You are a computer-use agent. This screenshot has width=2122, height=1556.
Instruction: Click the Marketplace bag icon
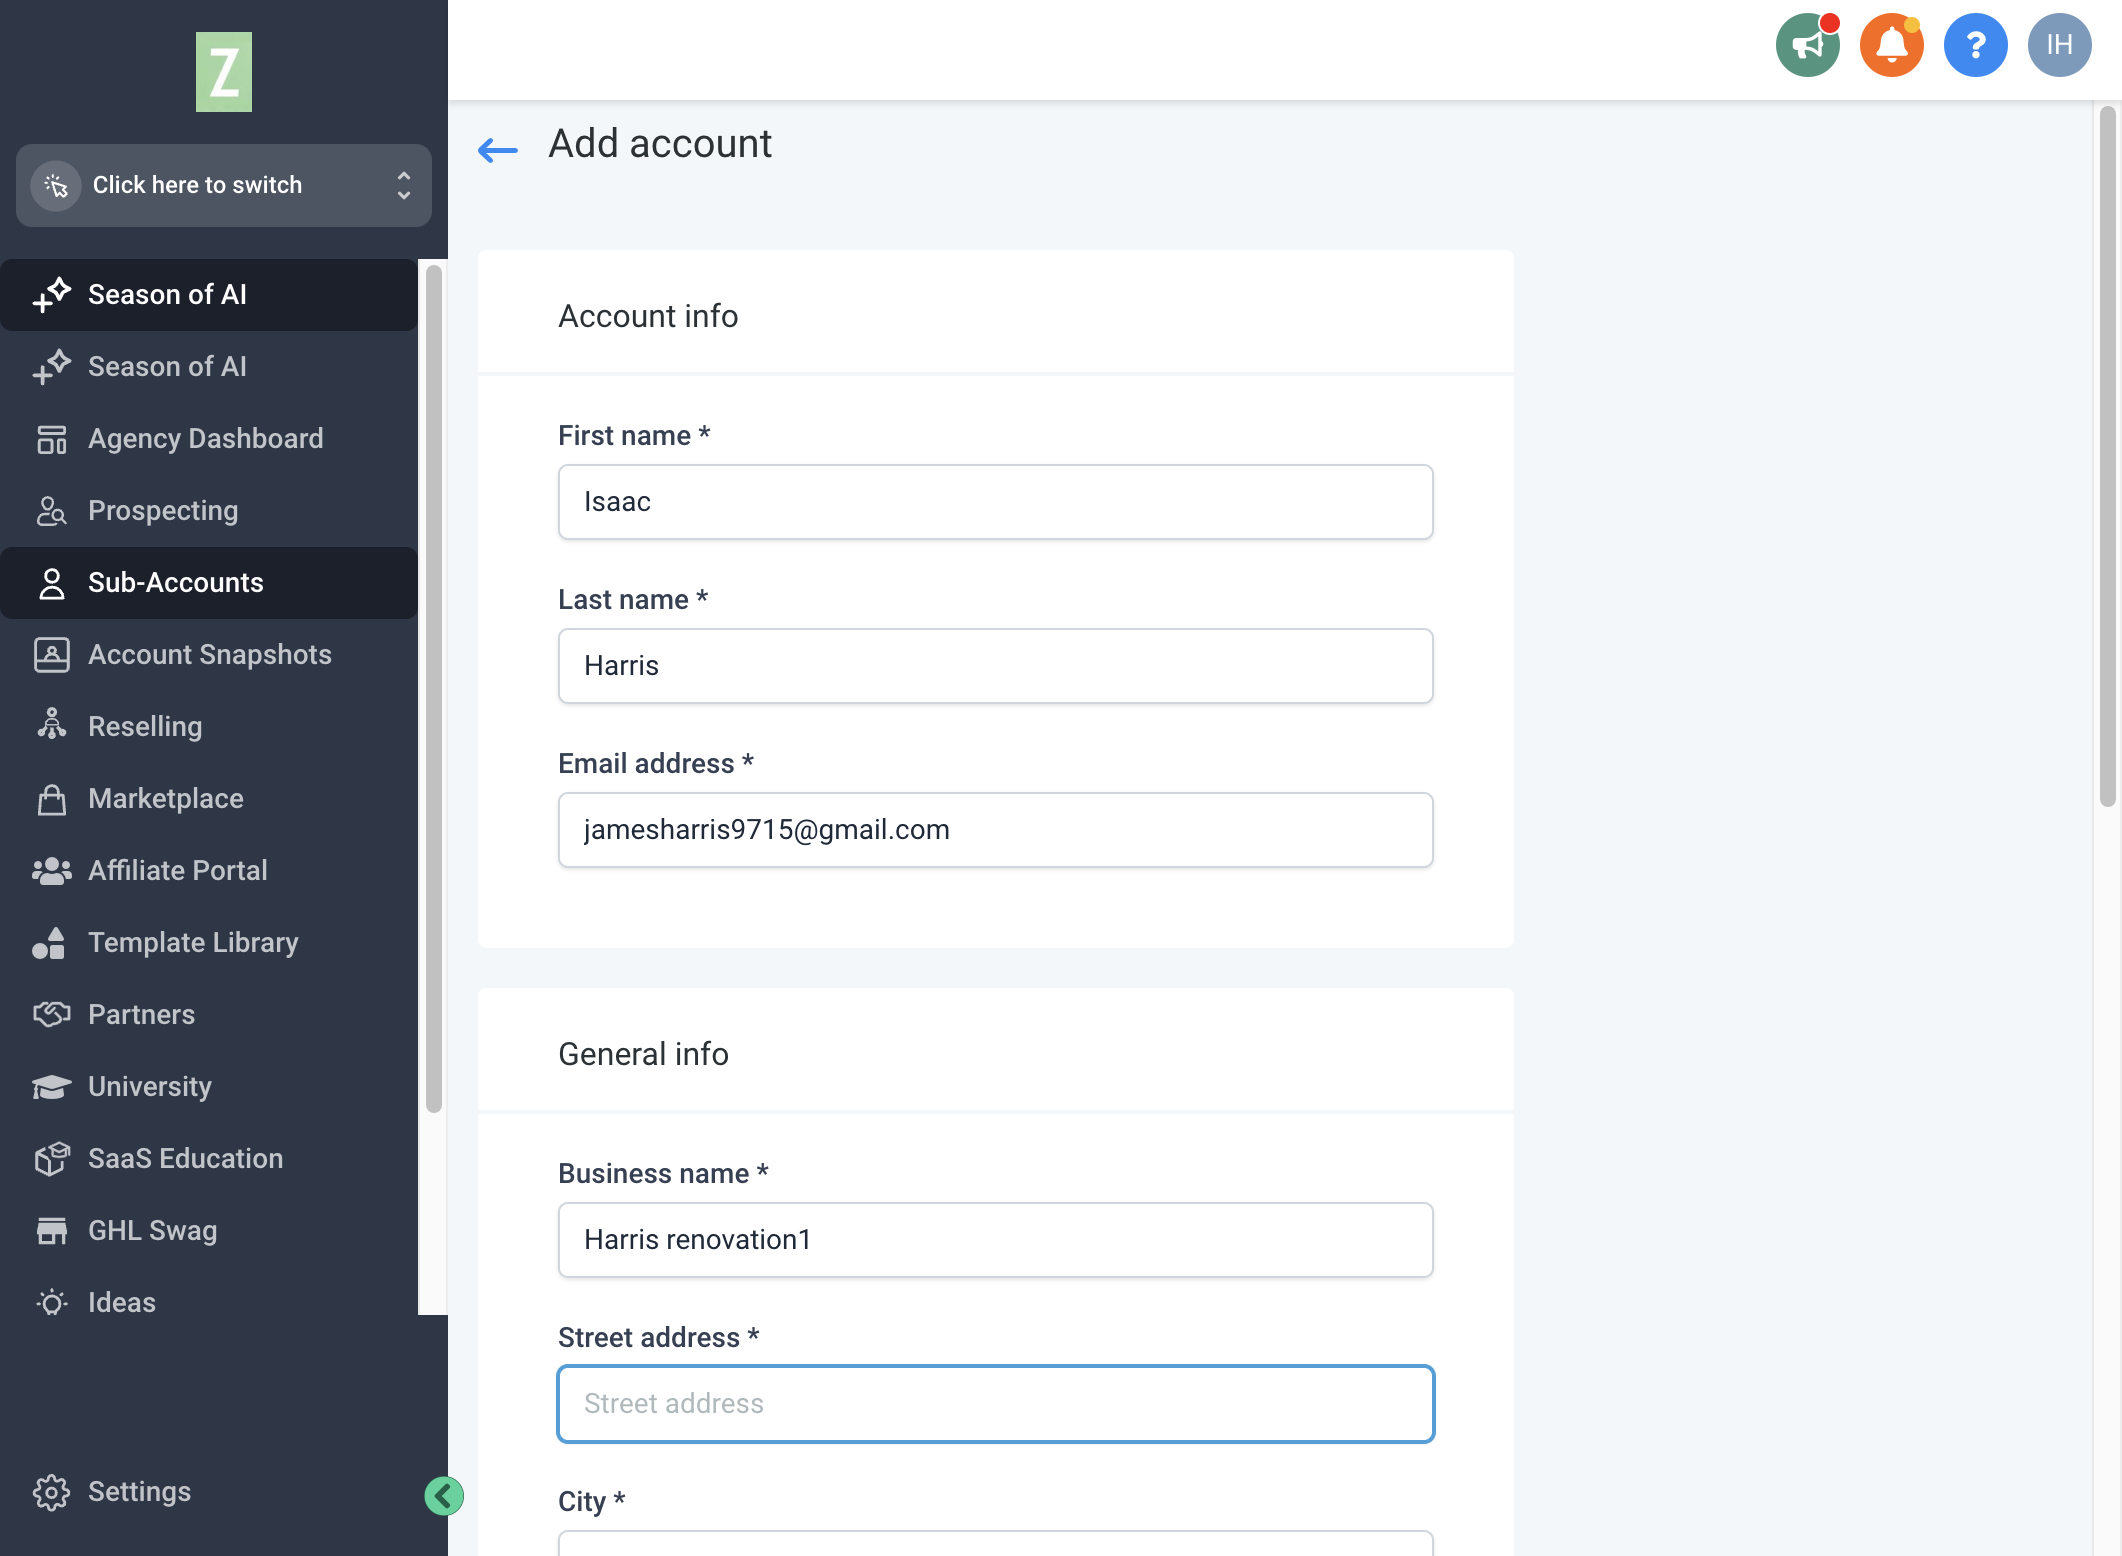51,799
